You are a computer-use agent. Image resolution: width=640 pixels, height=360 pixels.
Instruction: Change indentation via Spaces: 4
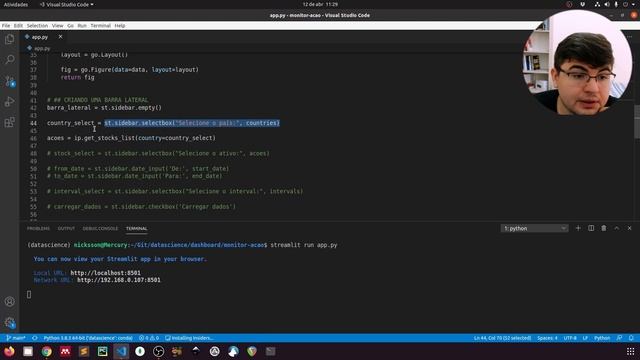coord(547,338)
